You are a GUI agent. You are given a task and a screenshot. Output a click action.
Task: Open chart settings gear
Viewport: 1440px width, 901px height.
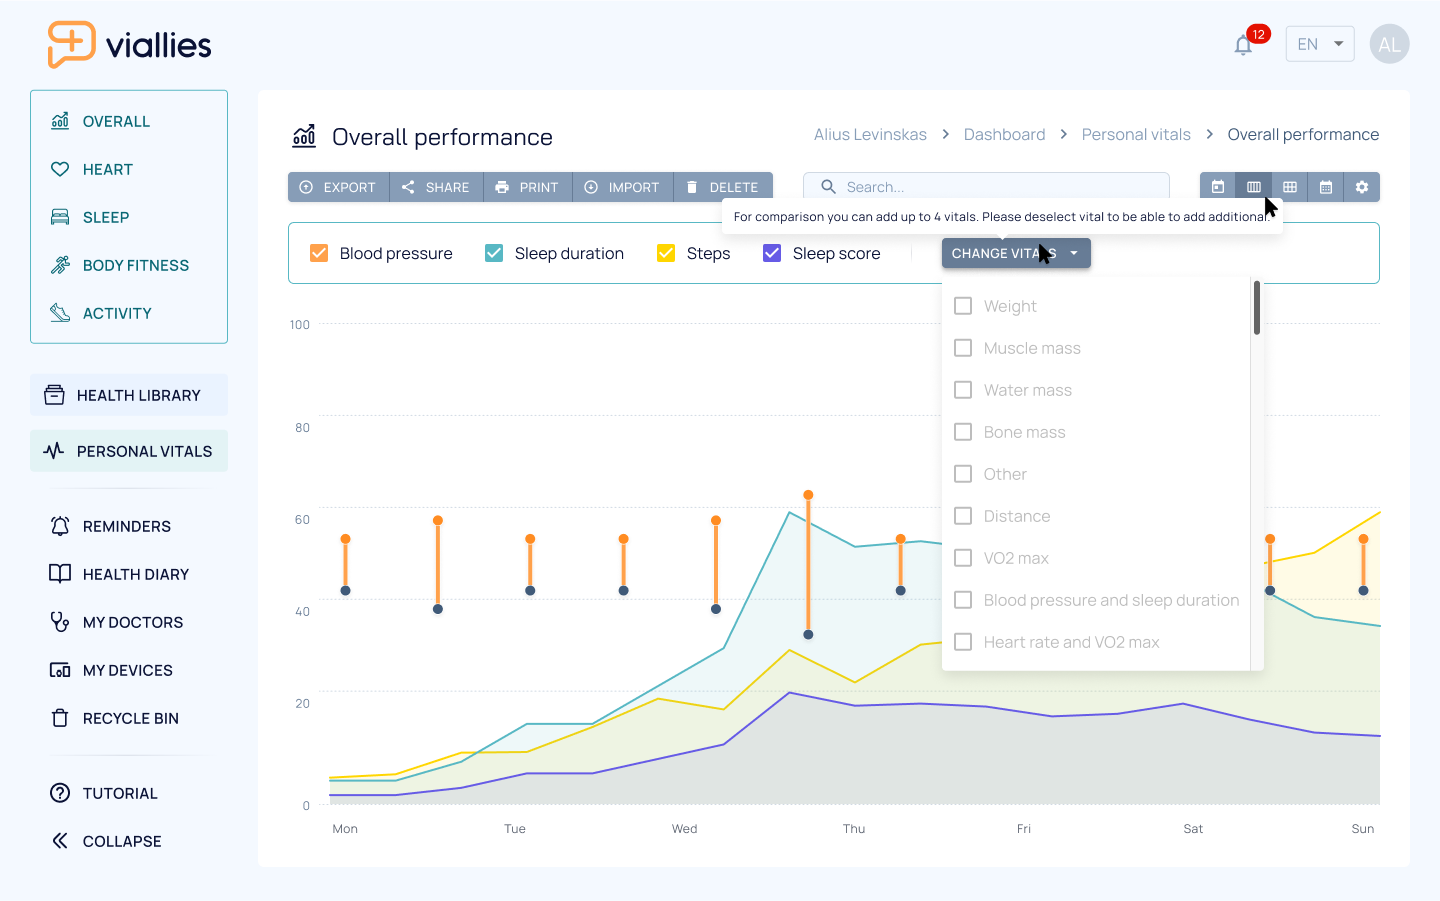1362,187
